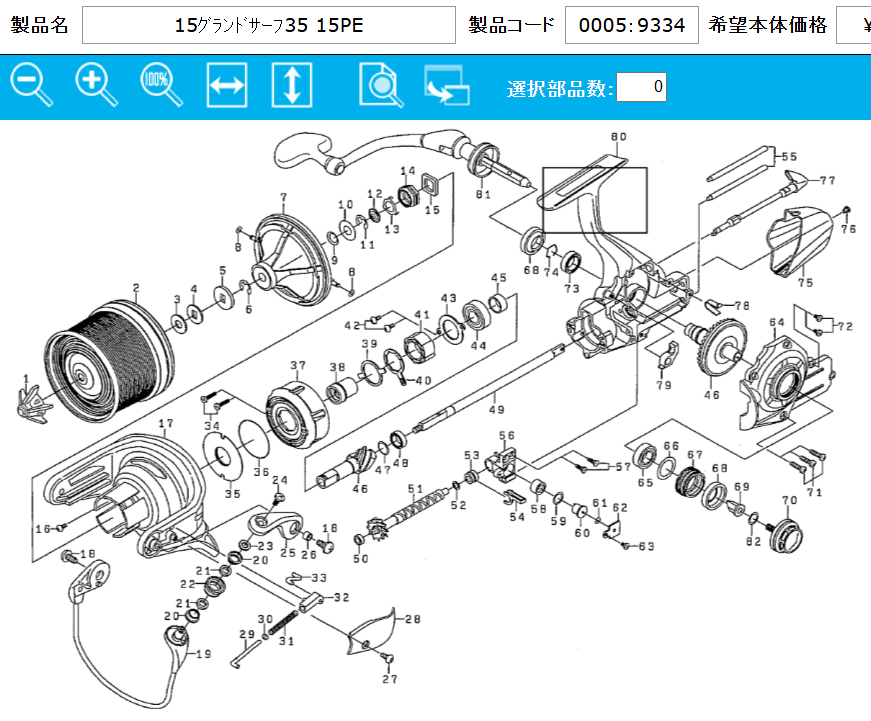Fit diagram to height with vertical arrow icon
This screenshot has width=871, height=721.
pos(292,85)
